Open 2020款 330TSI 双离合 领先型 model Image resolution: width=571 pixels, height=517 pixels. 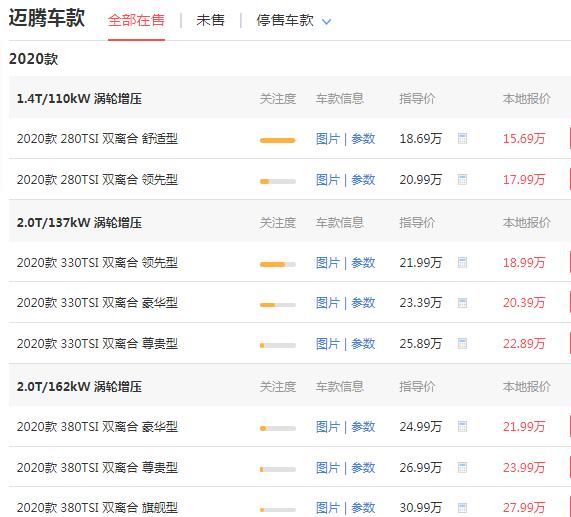pyautogui.click(x=97, y=263)
